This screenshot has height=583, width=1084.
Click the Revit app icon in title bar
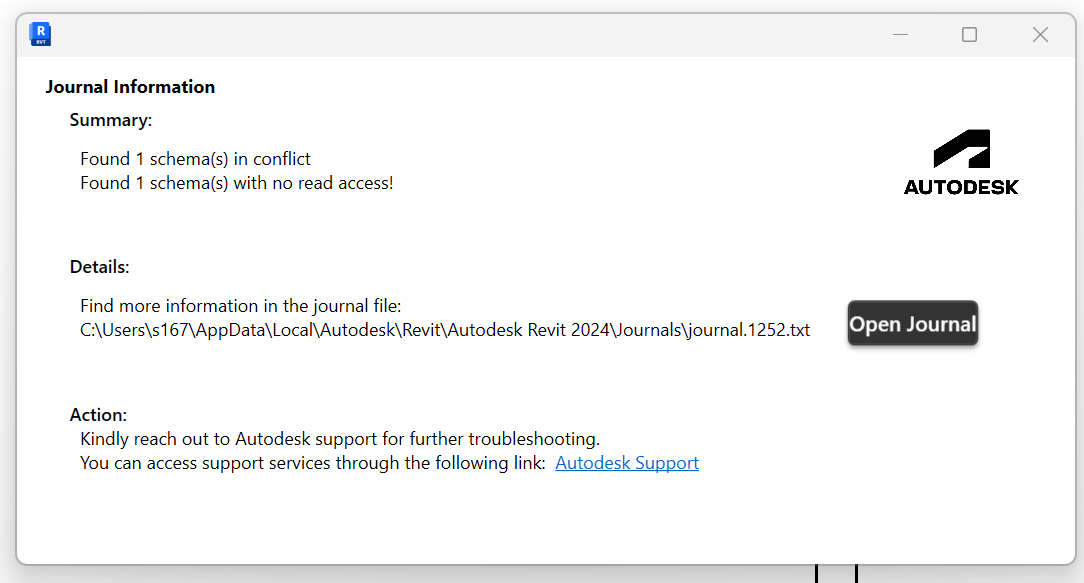[x=41, y=34]
